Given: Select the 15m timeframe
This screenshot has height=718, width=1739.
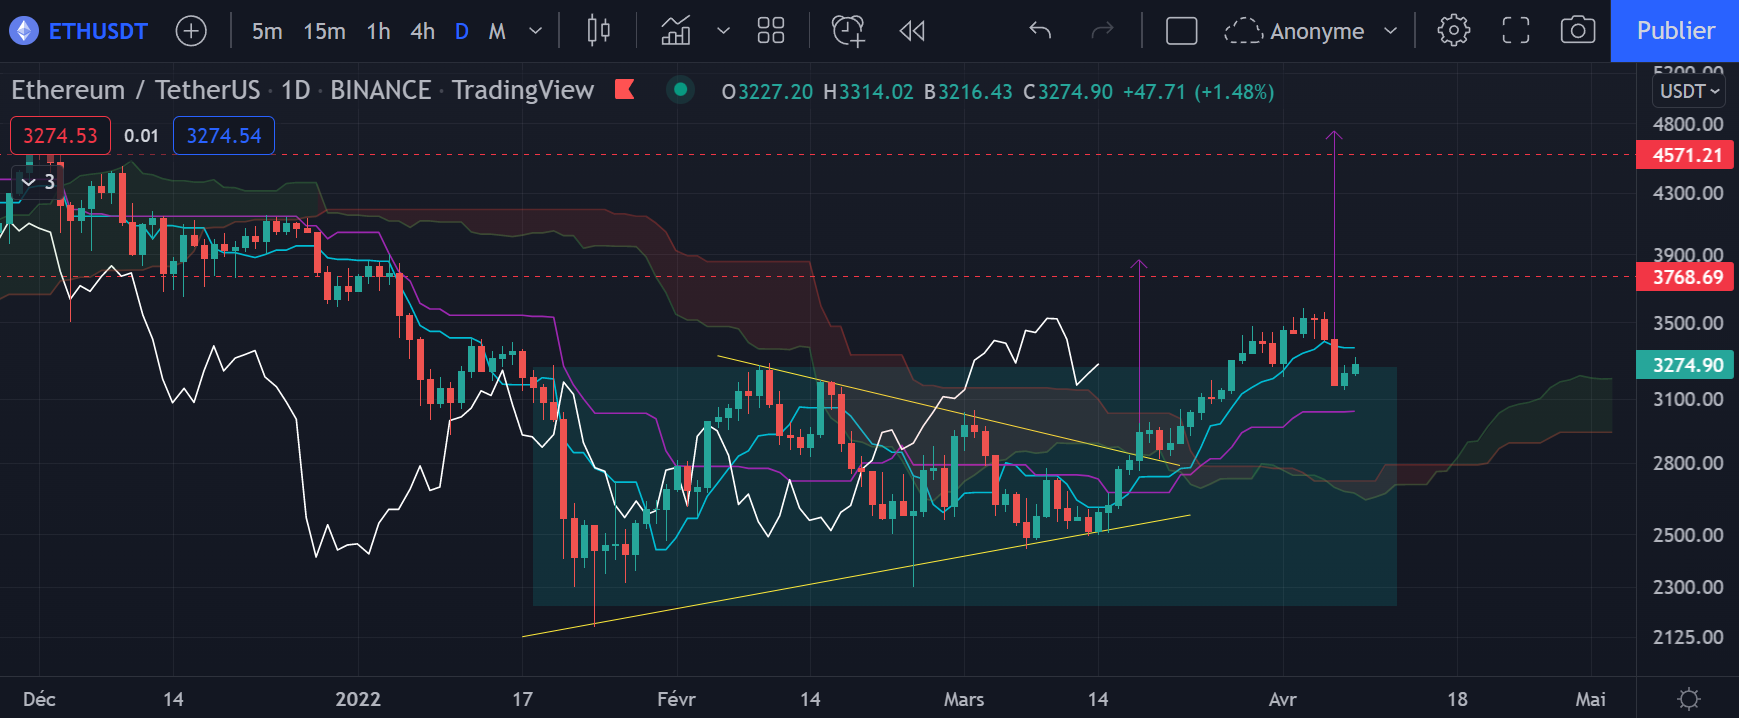Looking at the screenshot, I should (324, 31).
